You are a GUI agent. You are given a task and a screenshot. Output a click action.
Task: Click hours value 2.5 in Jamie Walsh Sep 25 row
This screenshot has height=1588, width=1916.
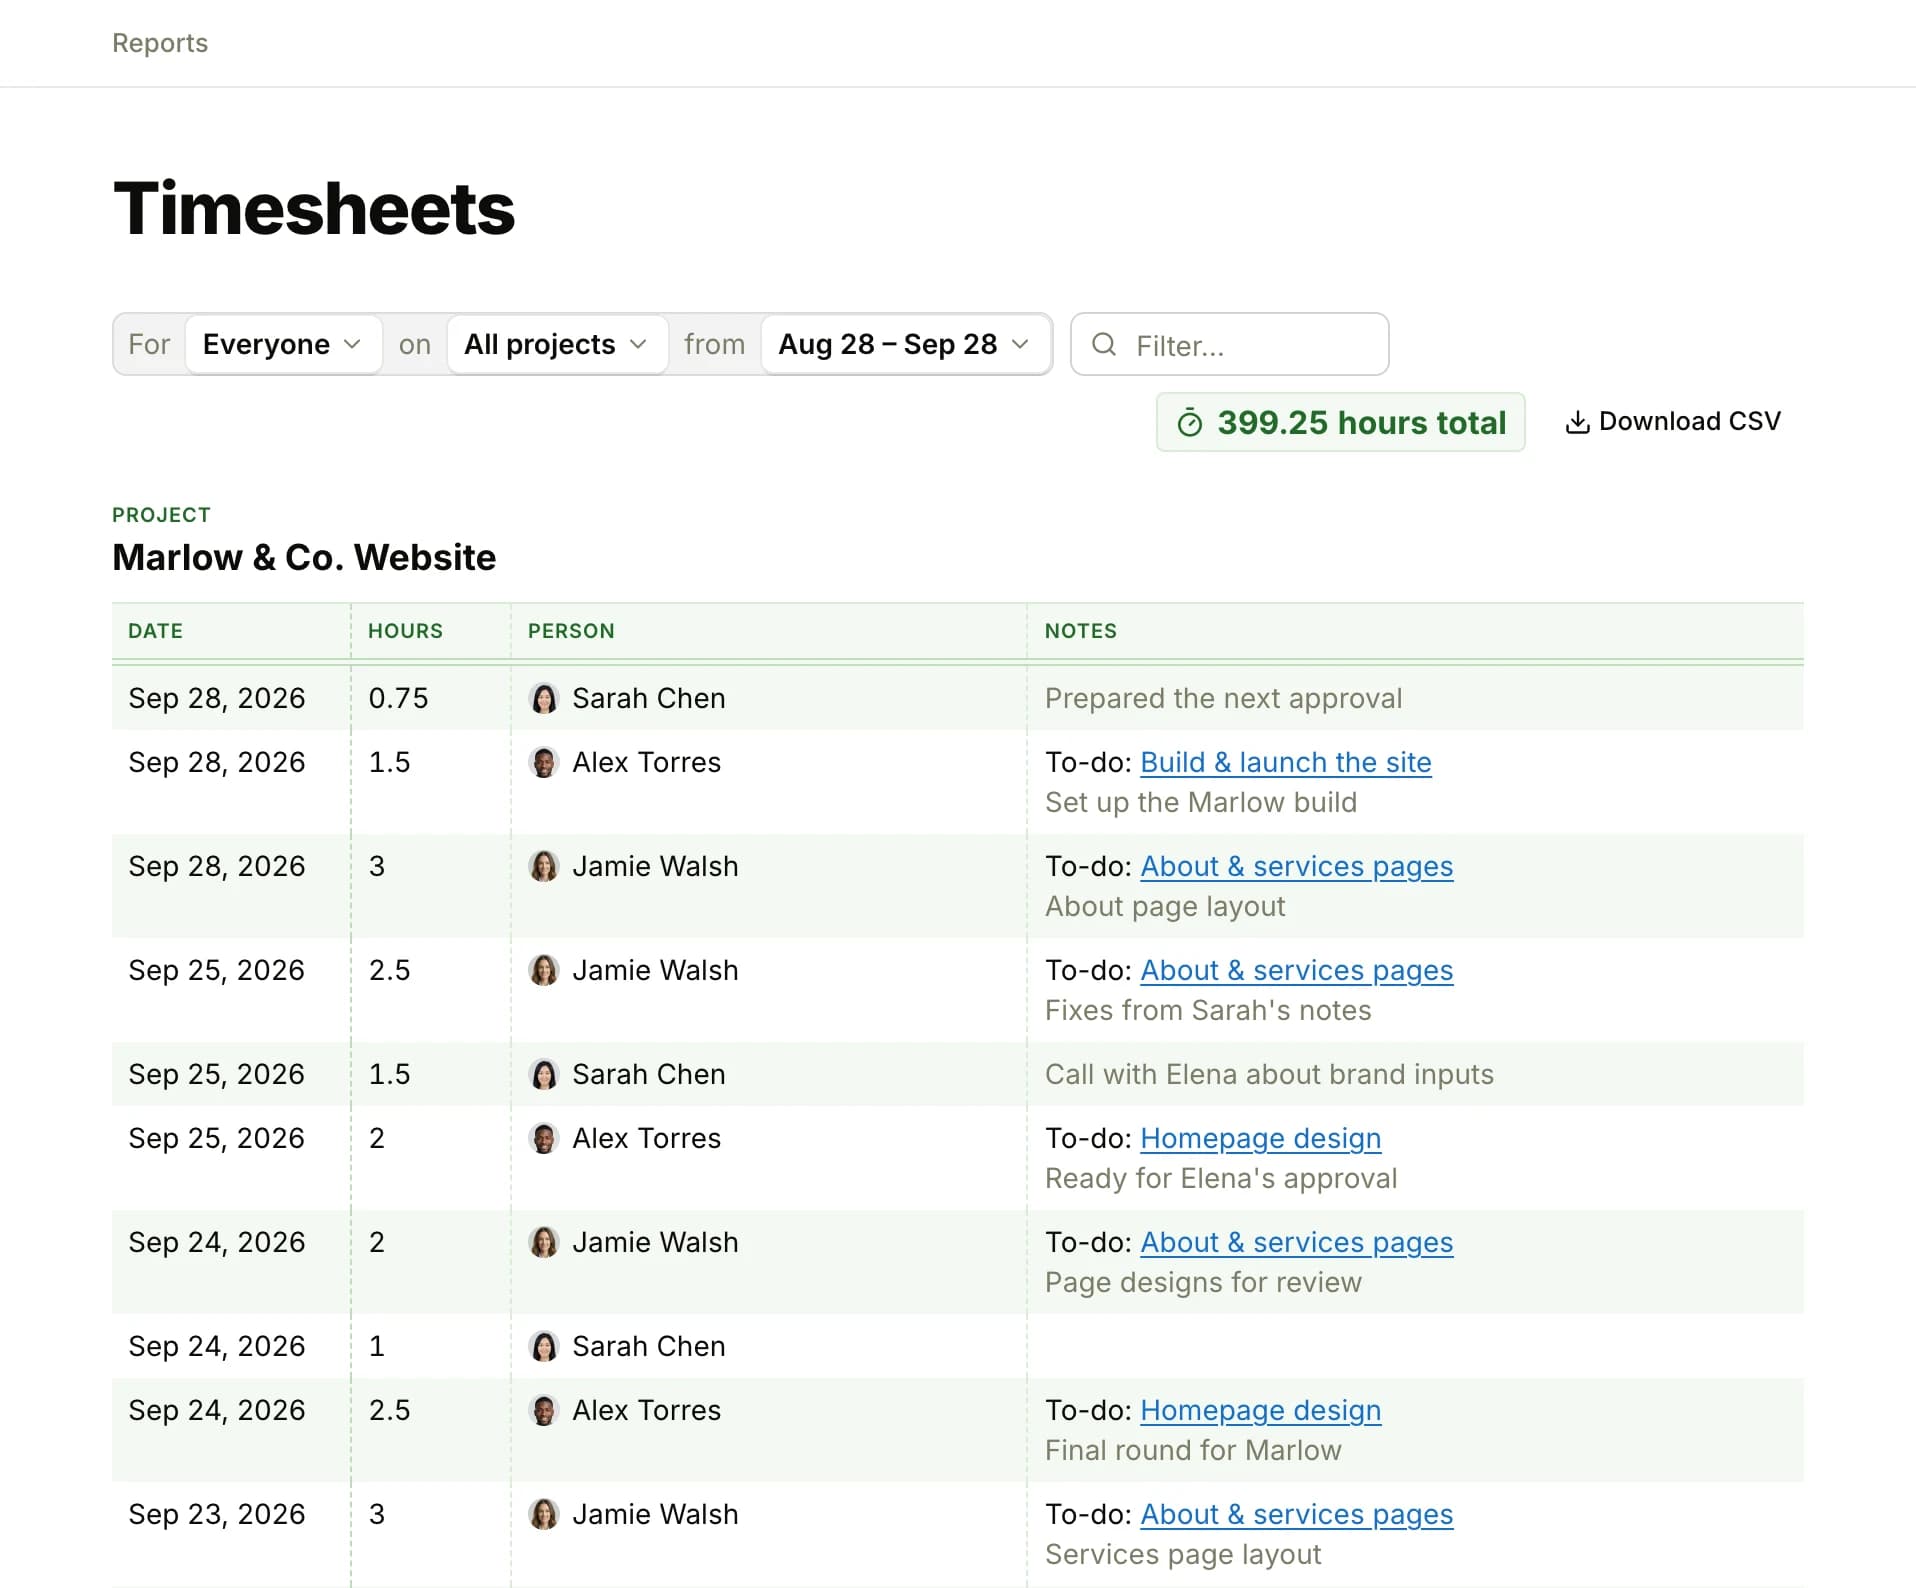click(389, 970)
